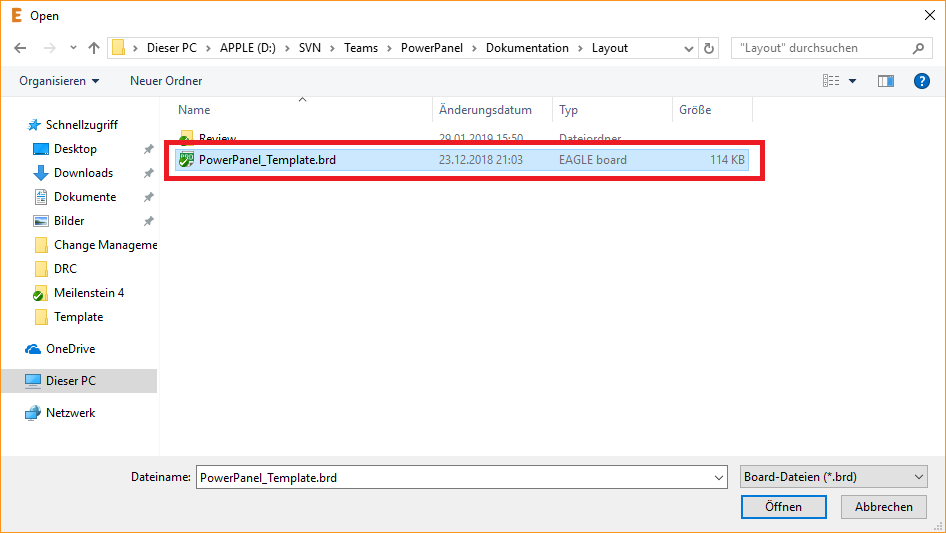Select the PowerPanel_Template.brd file
The image size is (946, 533).
click(267, 160)
